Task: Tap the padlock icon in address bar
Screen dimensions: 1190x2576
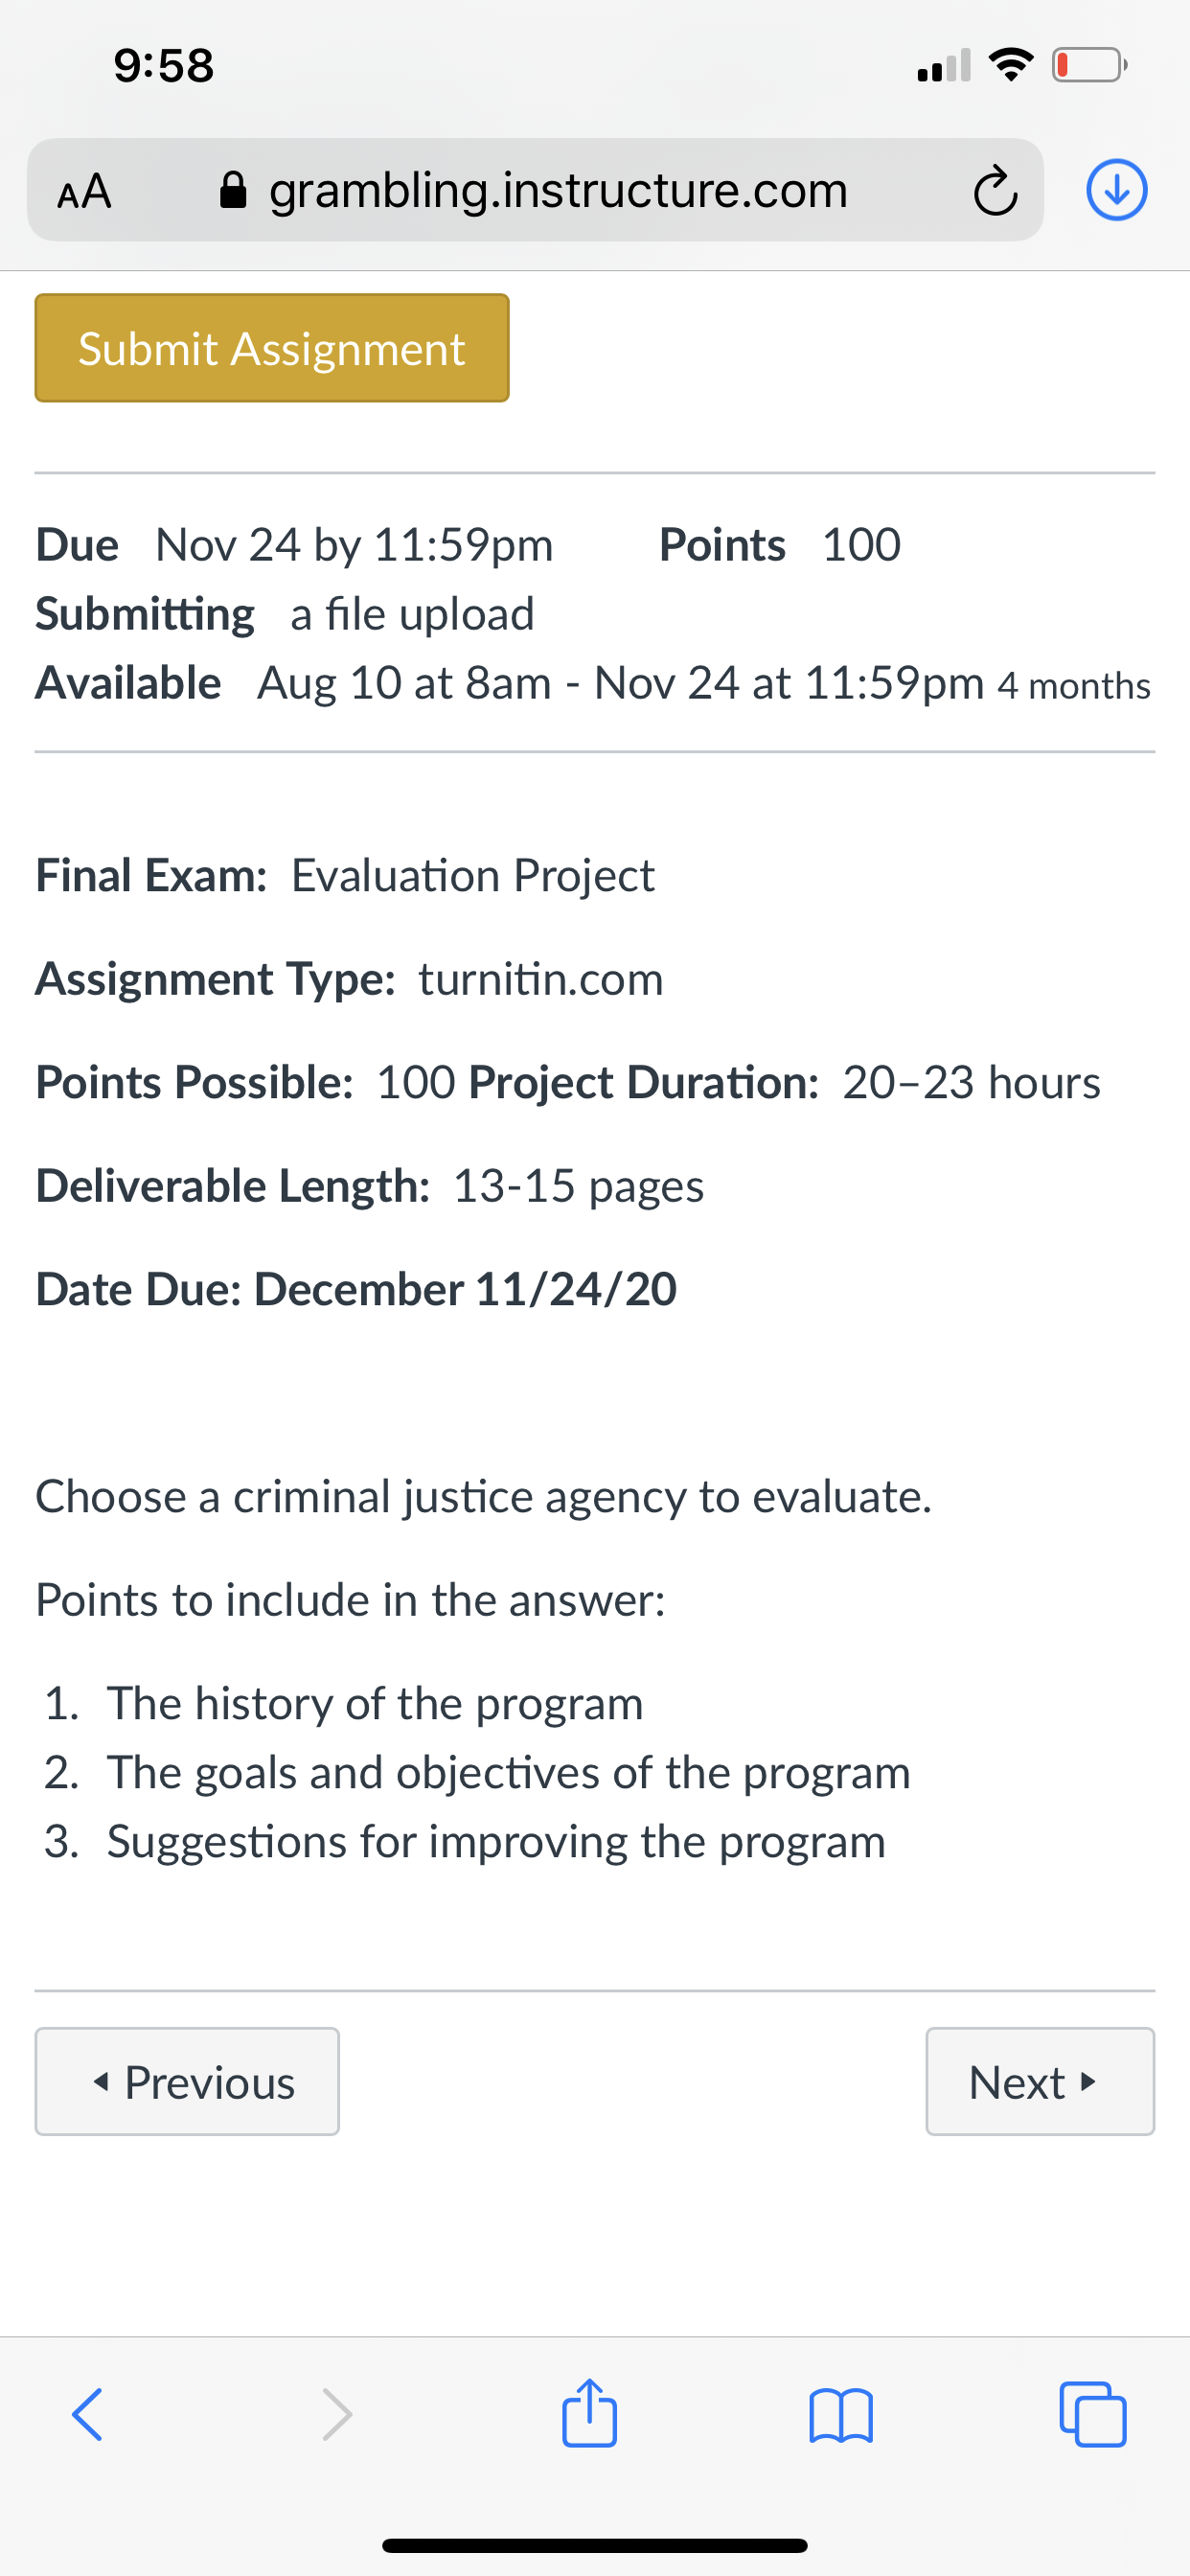Action: 233,190
